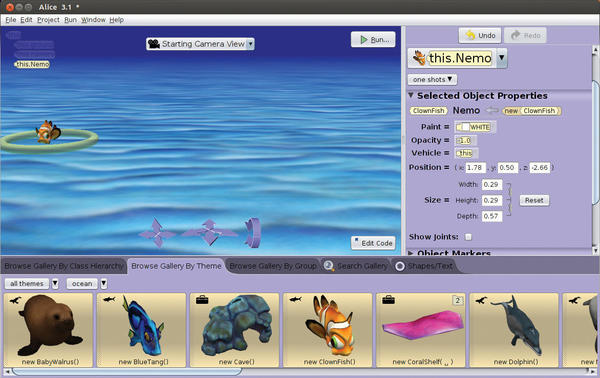
Task: Toggle the Show Joints checkbox
Action: (468, 237)
